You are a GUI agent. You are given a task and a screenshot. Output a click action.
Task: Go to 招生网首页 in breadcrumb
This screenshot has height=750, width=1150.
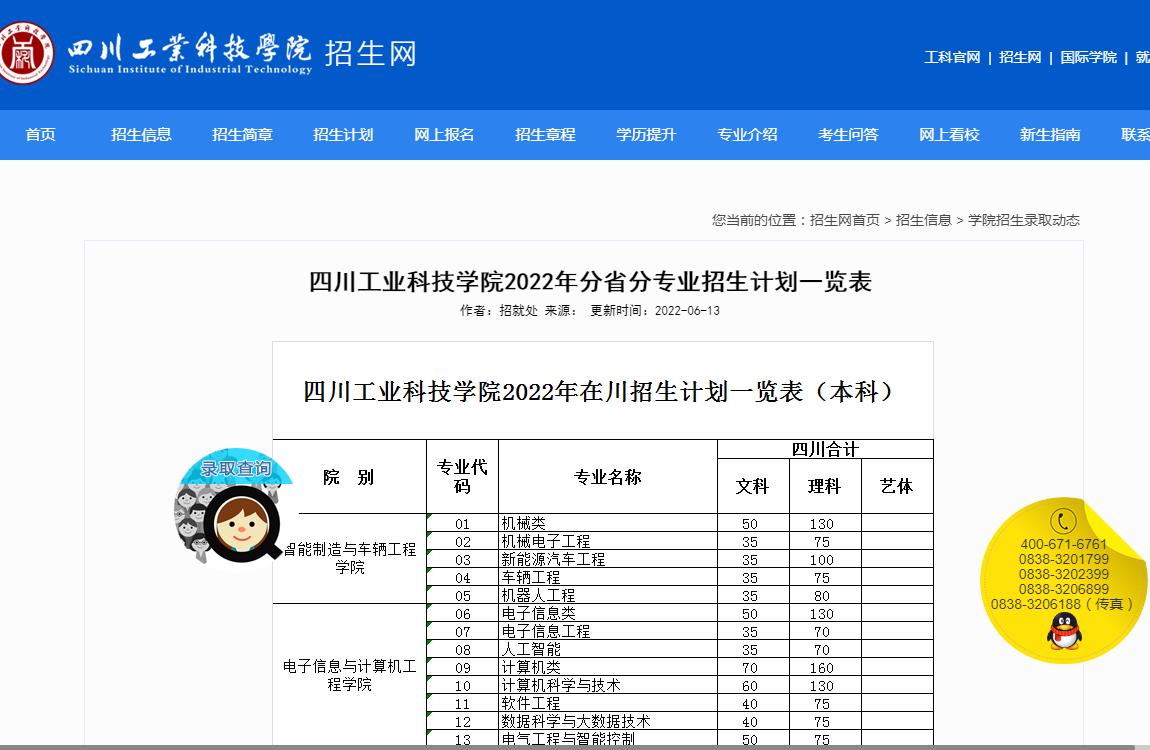click(844, 220)
